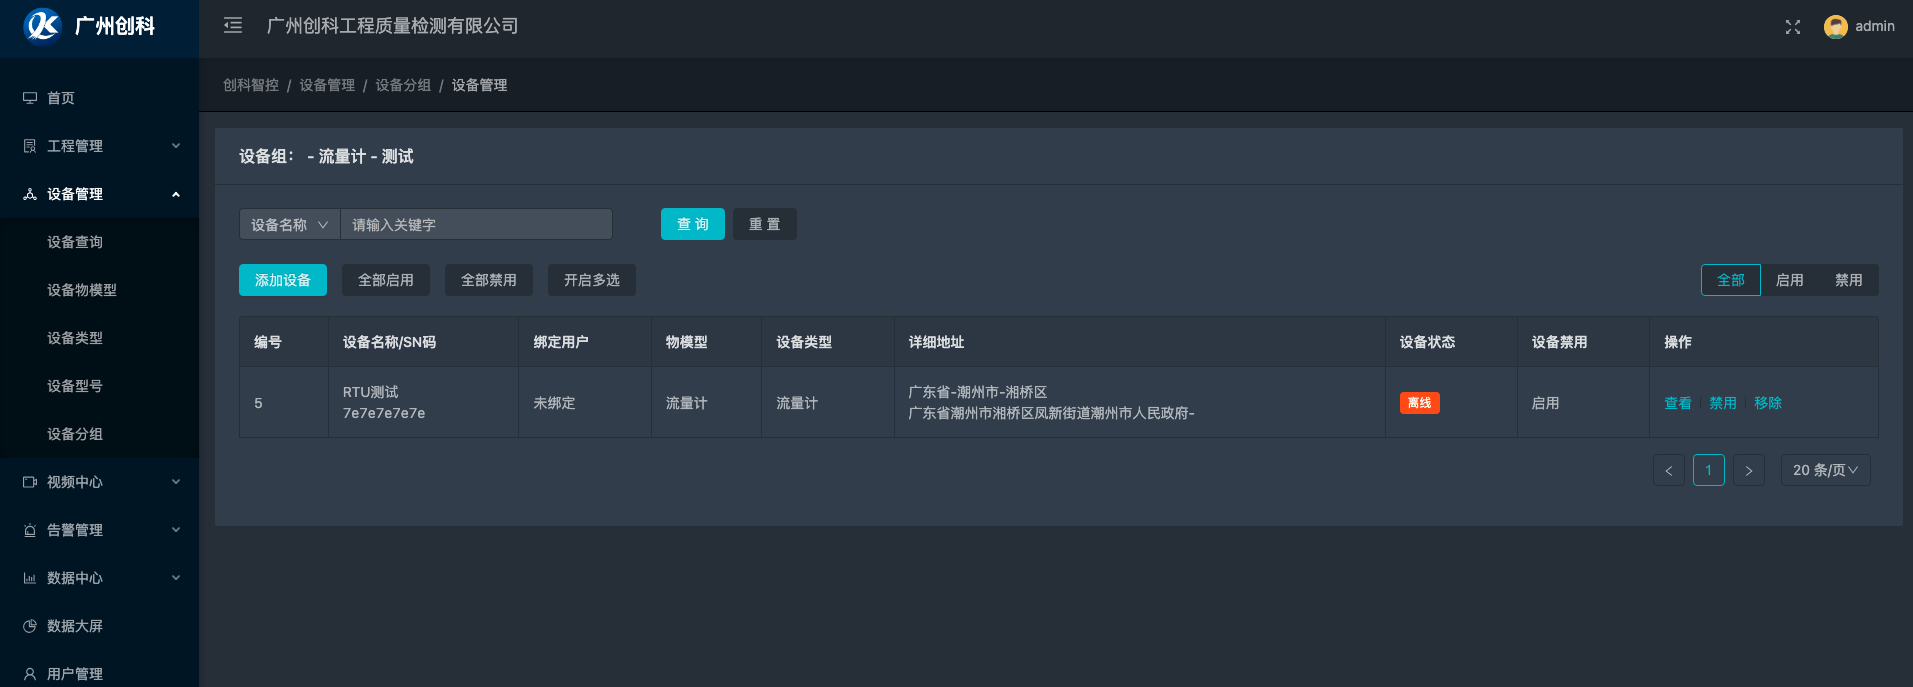Open the 设备名称 search field dropdown
Viewport: 1913px width, 687px height.
(290, 224)
